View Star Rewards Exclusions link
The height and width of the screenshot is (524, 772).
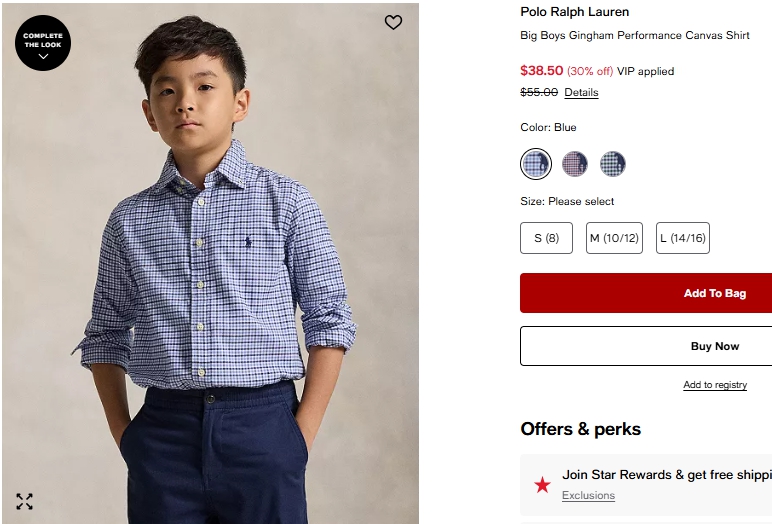[x=588, y=496]
